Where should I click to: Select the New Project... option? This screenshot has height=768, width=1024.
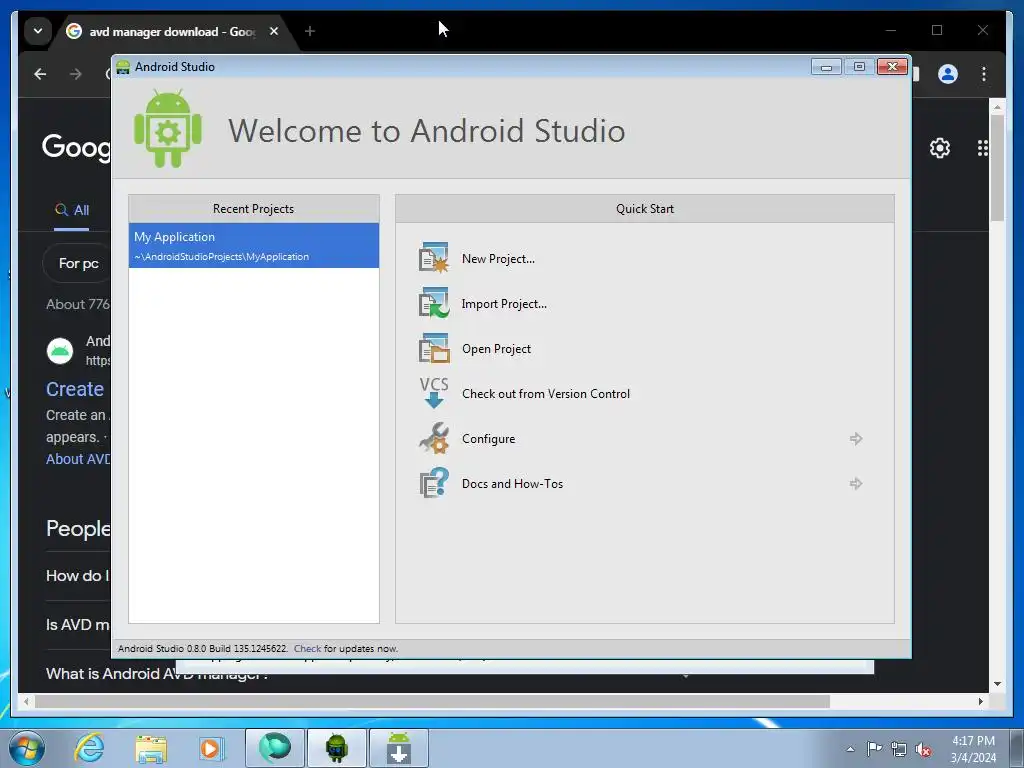498,259
